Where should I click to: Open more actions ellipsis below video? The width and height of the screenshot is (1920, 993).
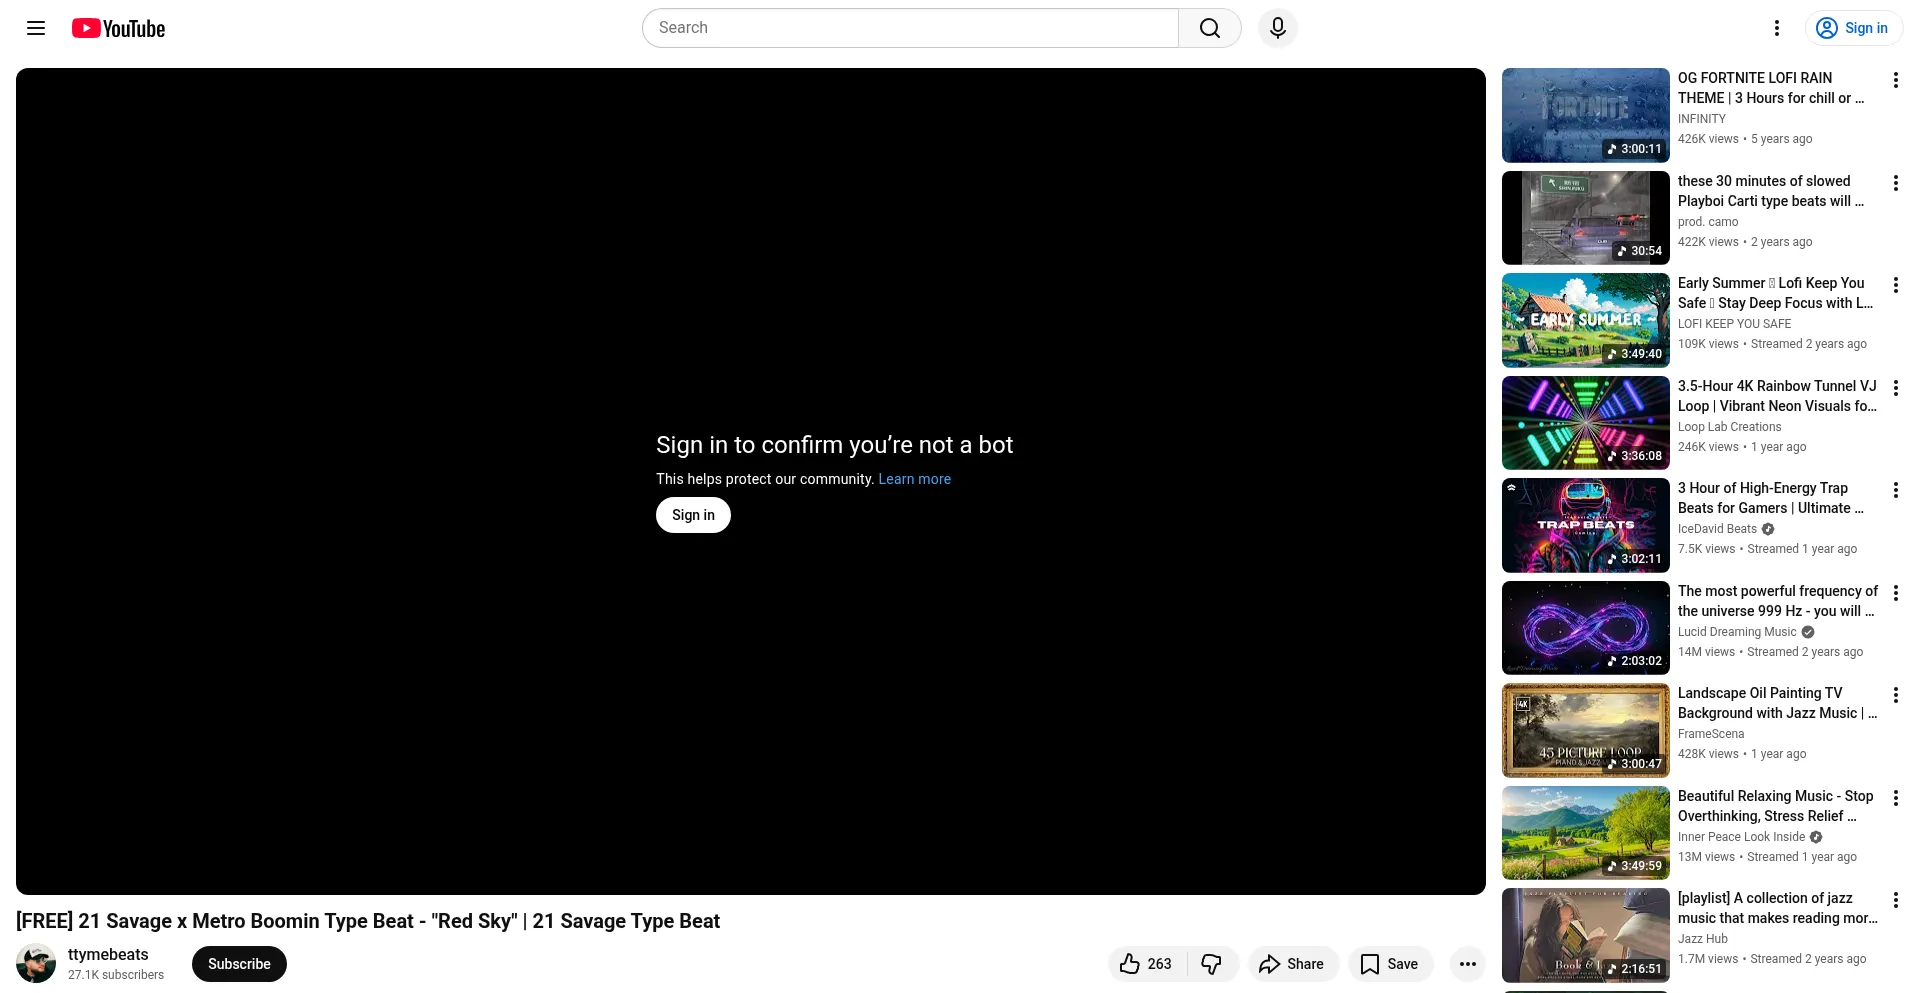tap(1467, 964)
